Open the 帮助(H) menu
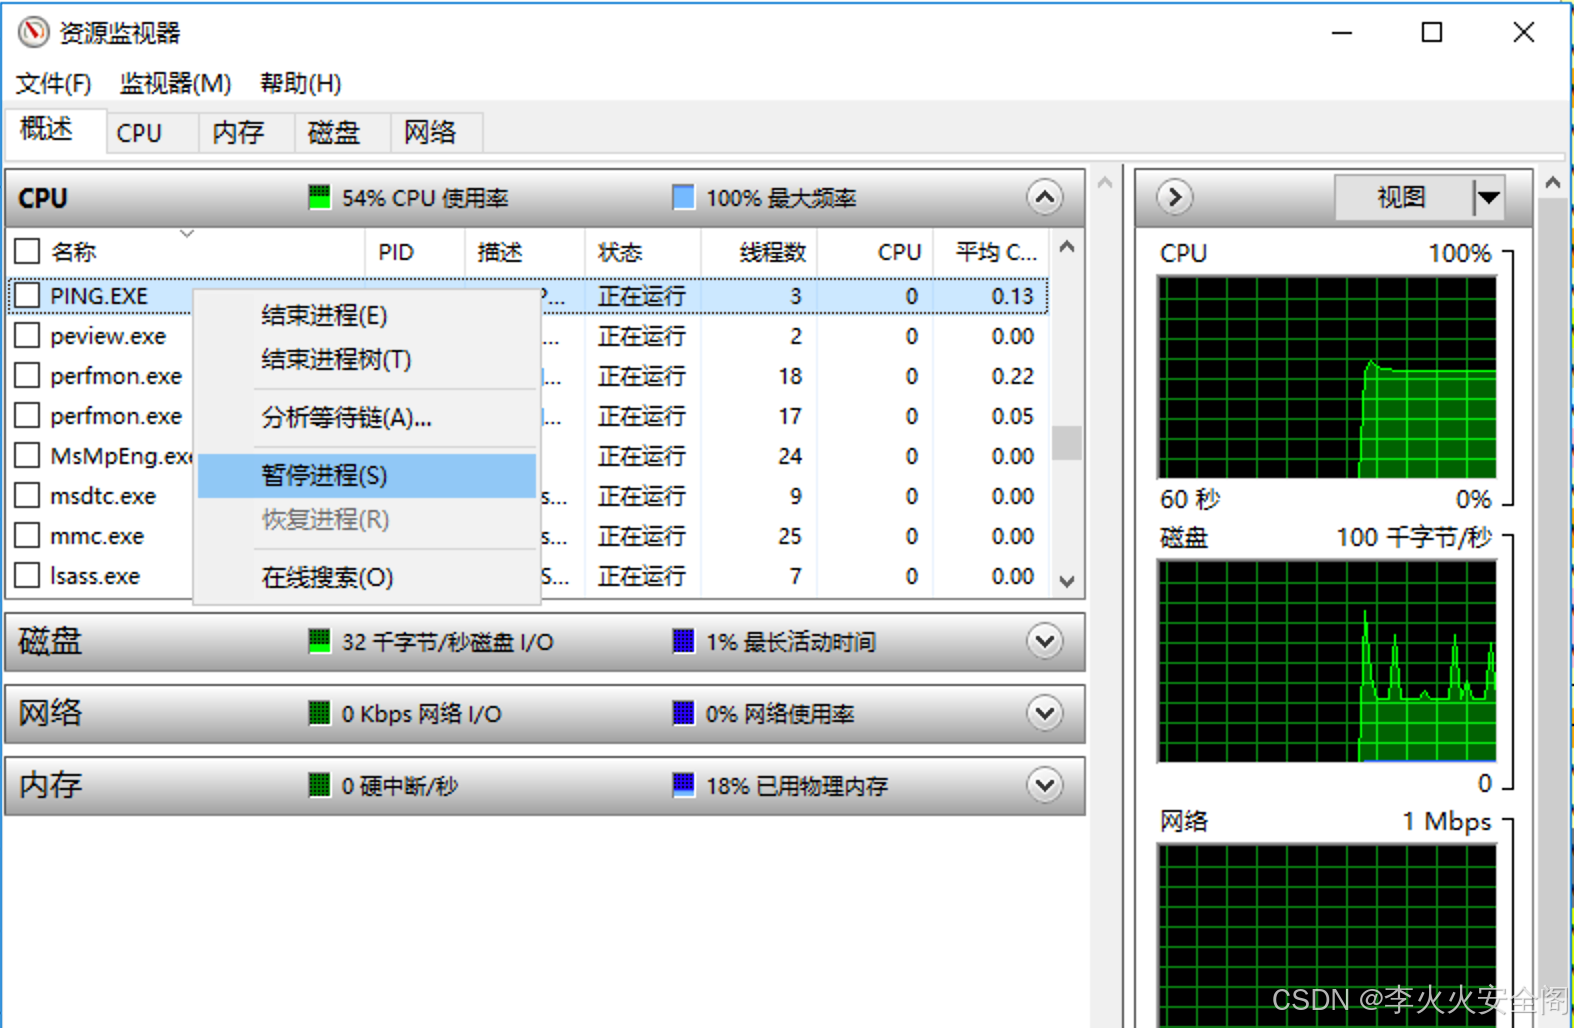The width and height of the screenshot is (1574, 1028). click(300, 83)
